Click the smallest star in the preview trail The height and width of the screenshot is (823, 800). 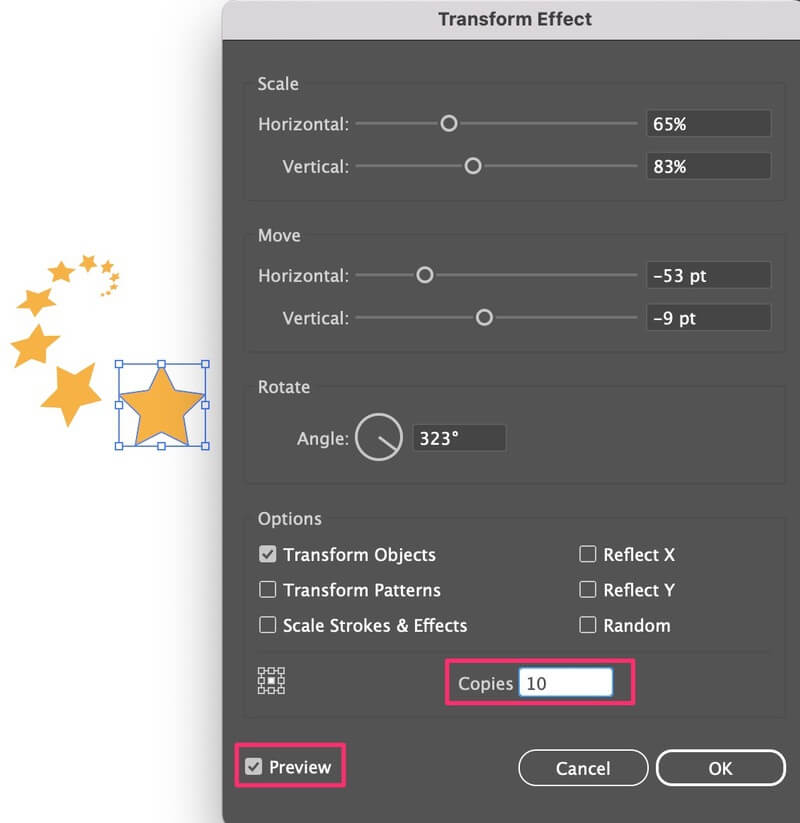(102, 295)
